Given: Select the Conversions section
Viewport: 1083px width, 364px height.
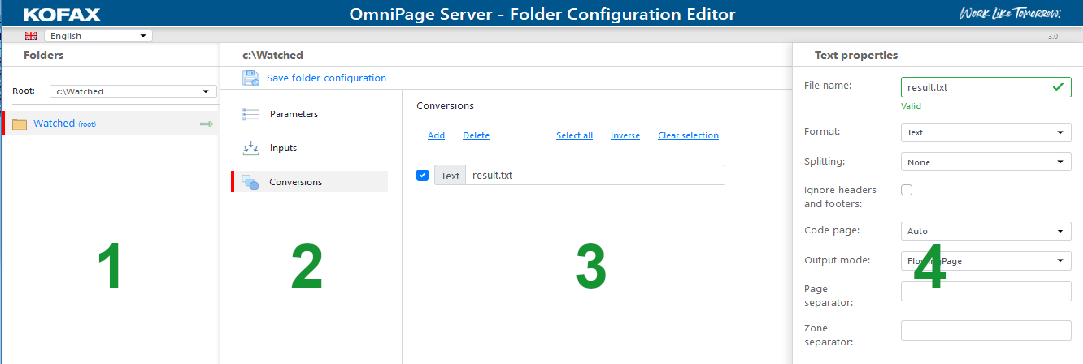Looking at the screenshot, I should (x=309, y=182).
